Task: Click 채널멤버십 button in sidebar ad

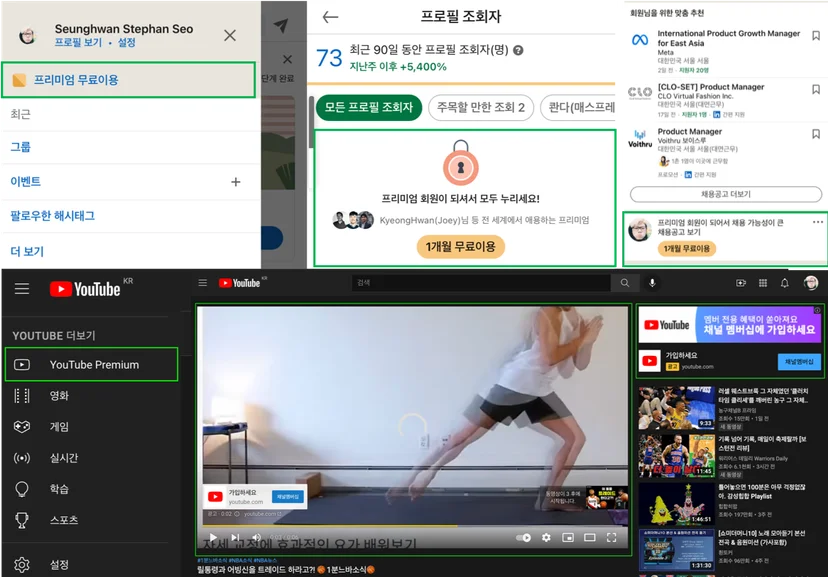Action: click(x=799, y=362)
